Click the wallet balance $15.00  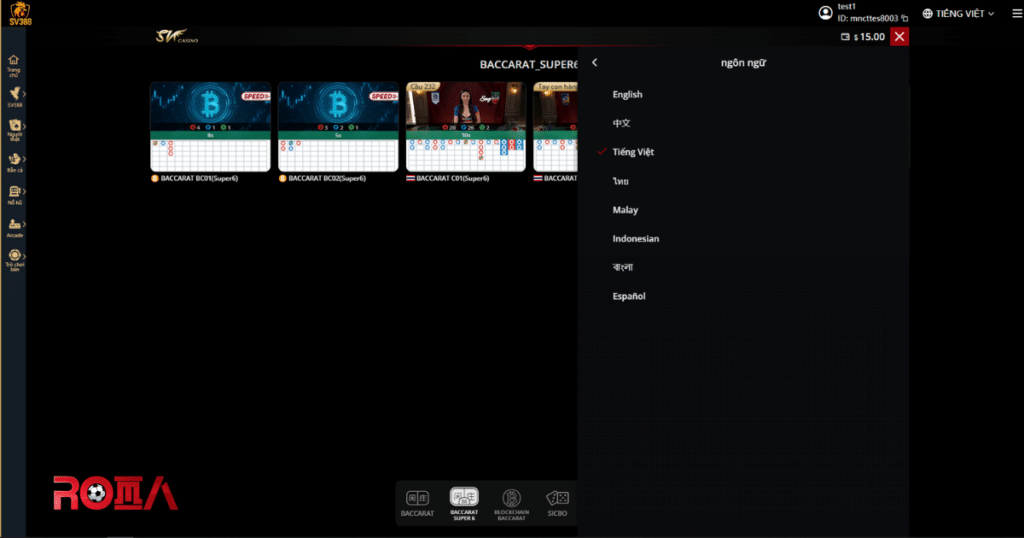[863, 37]
